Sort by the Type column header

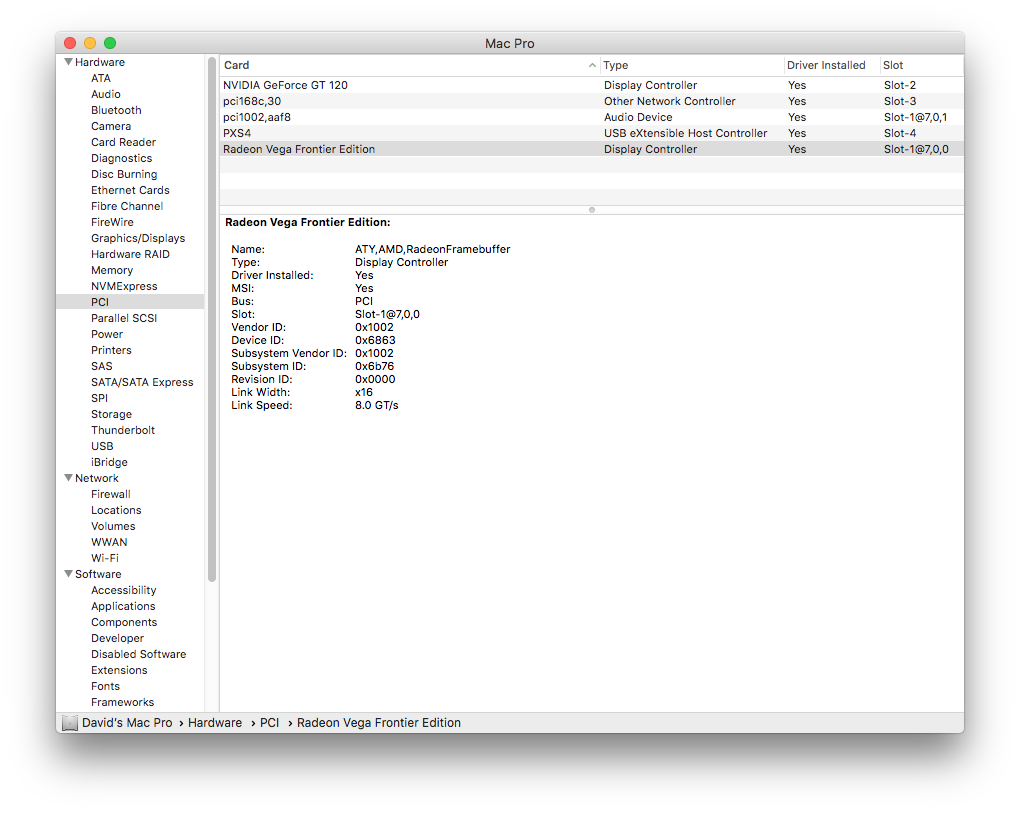[691, 65]
